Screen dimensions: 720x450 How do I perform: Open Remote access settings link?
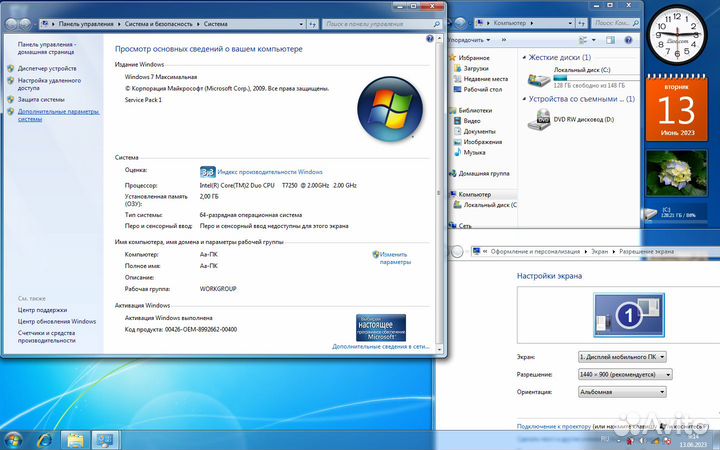click(49, 84)
